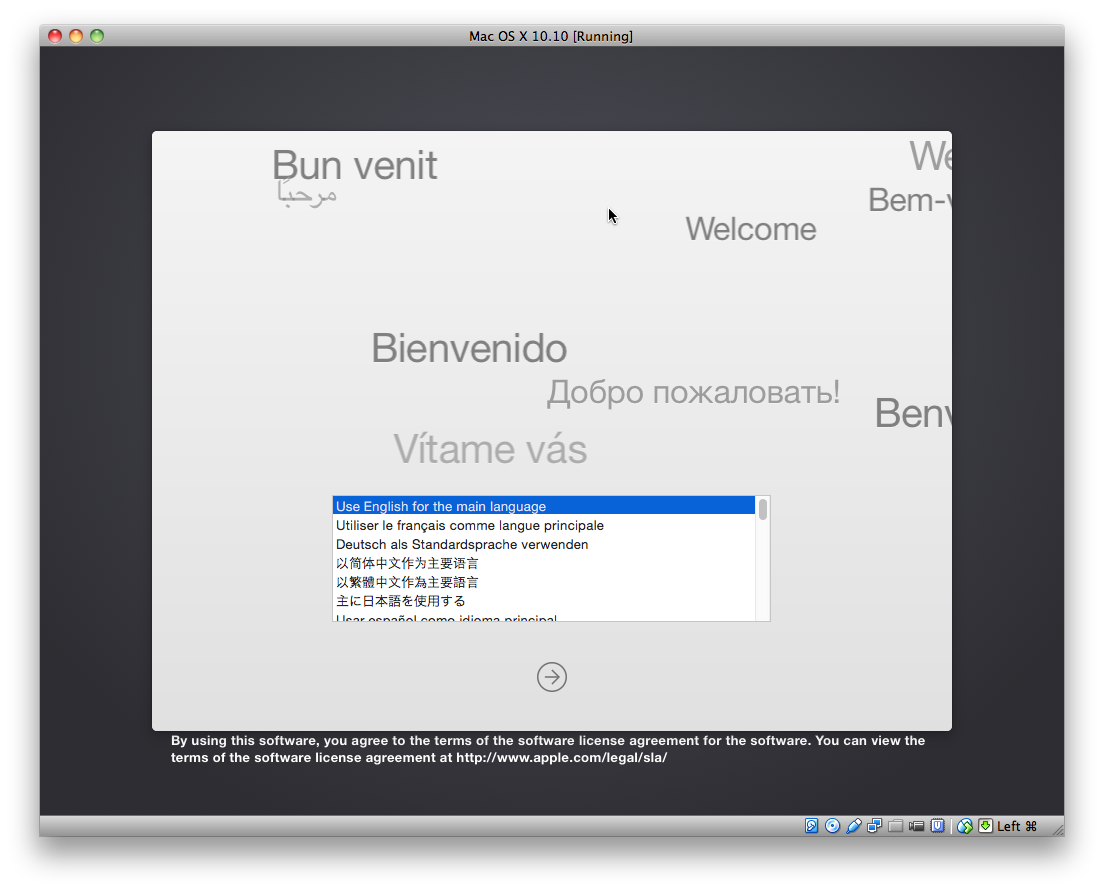Zoom the VM window with green button
This screenshot has height=891, width=1104.
[97, 36]
